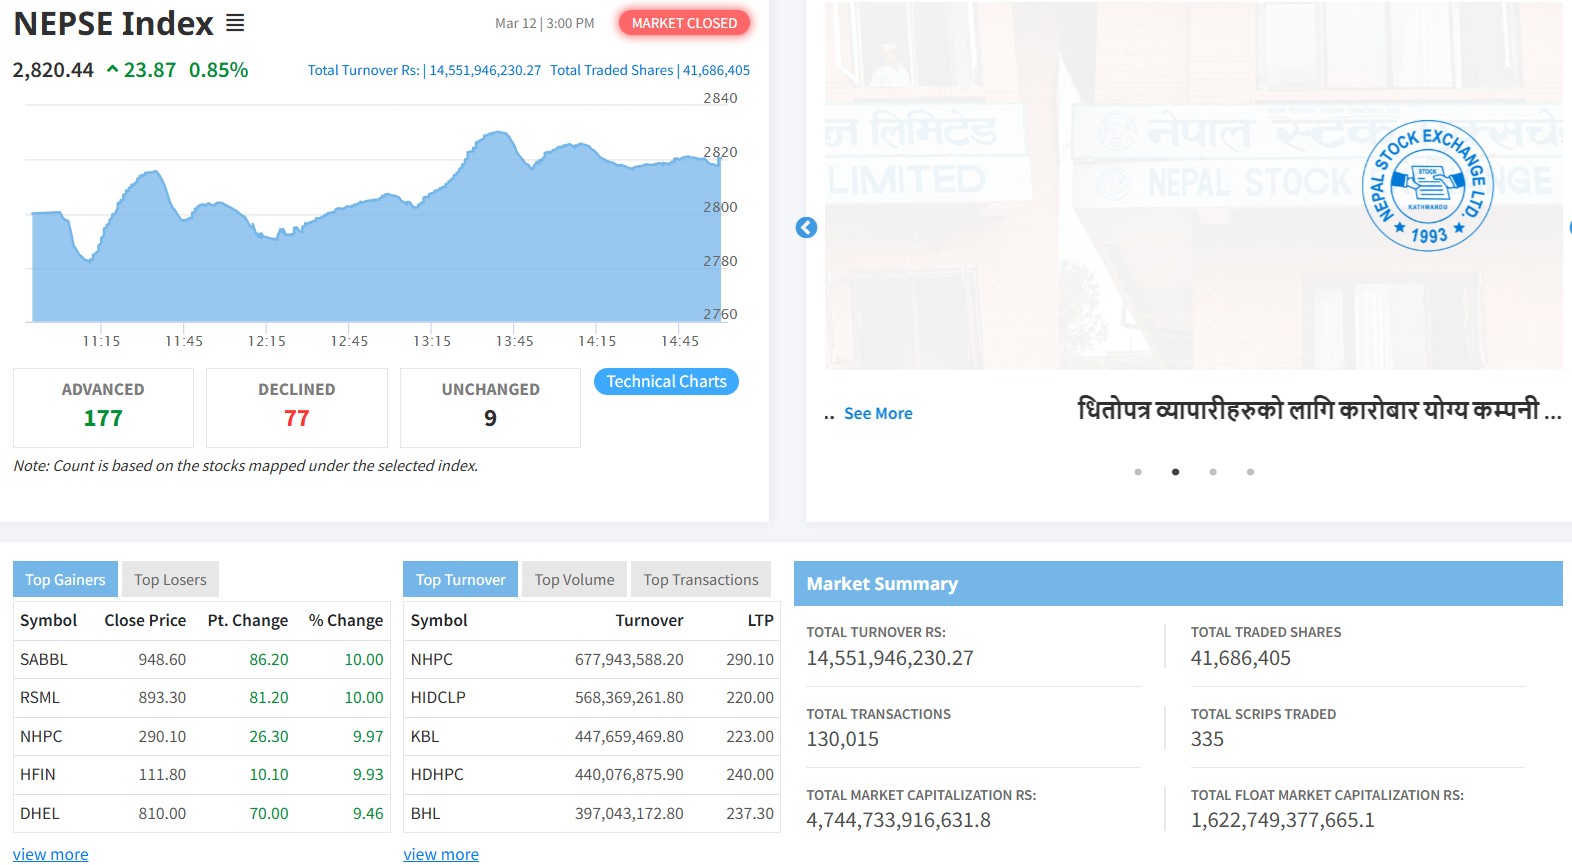Click SABBL's close price 948.60
Screen dimensions: 1572x865
point(162,660)
